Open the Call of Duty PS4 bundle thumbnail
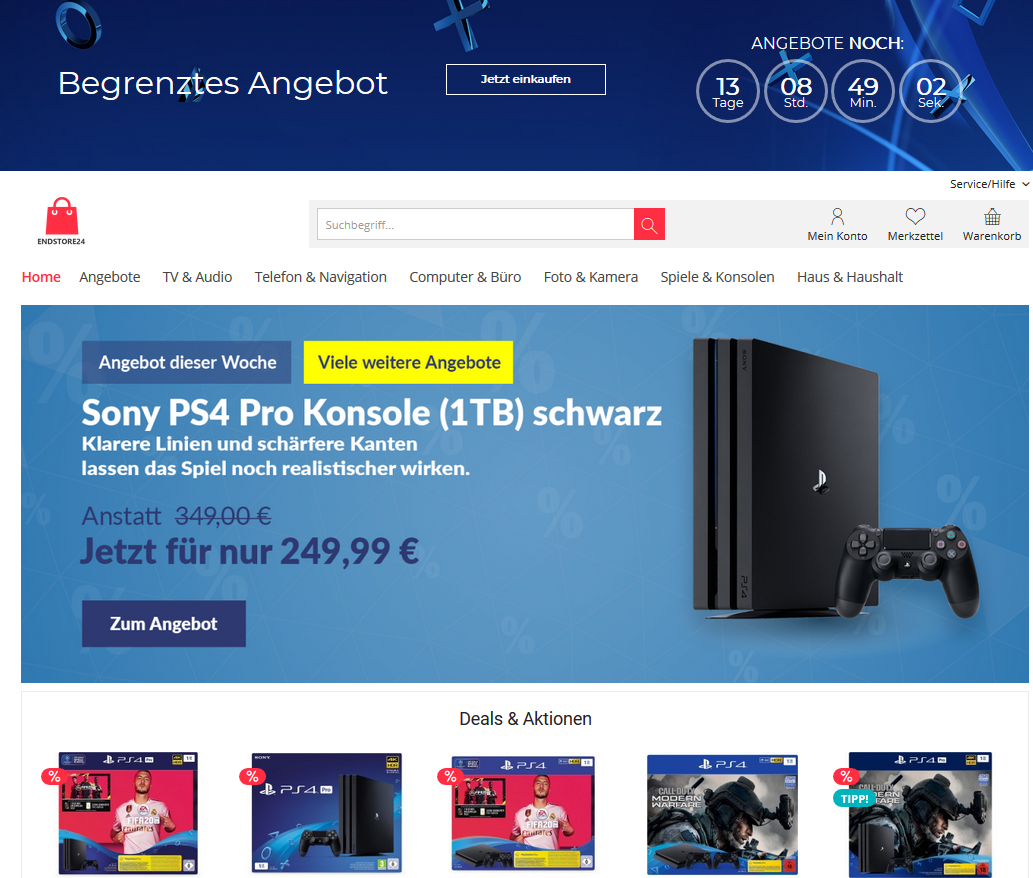Screen dimensions: 1033x878 point(722,815)
